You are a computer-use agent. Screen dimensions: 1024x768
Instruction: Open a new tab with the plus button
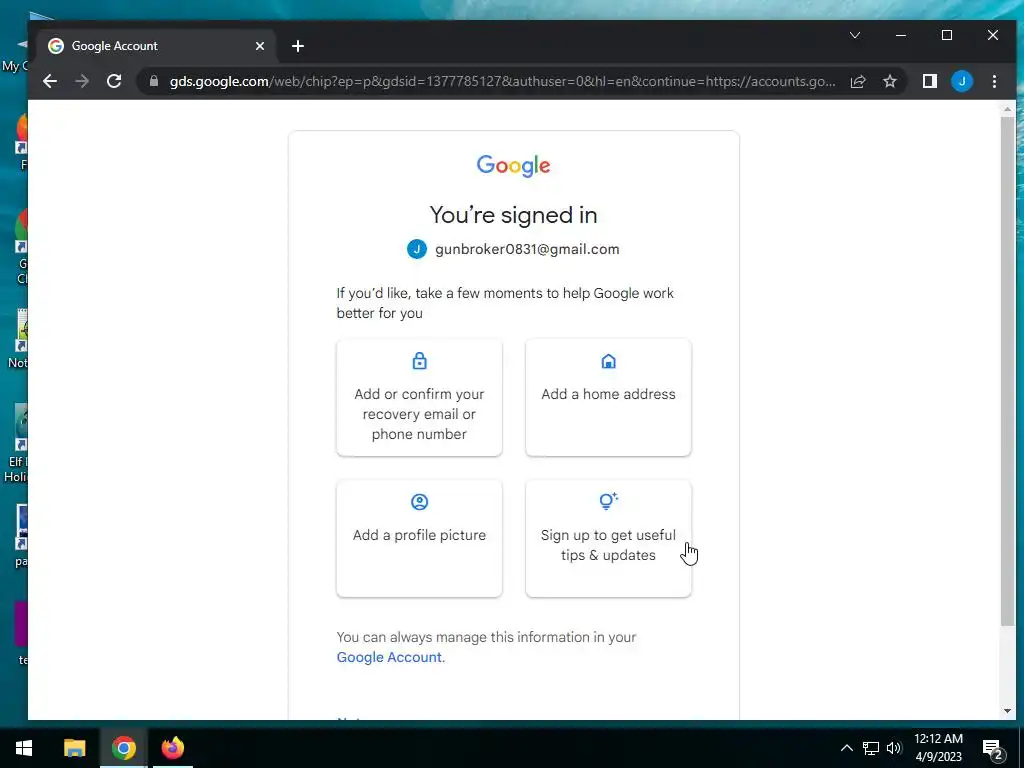298,46
